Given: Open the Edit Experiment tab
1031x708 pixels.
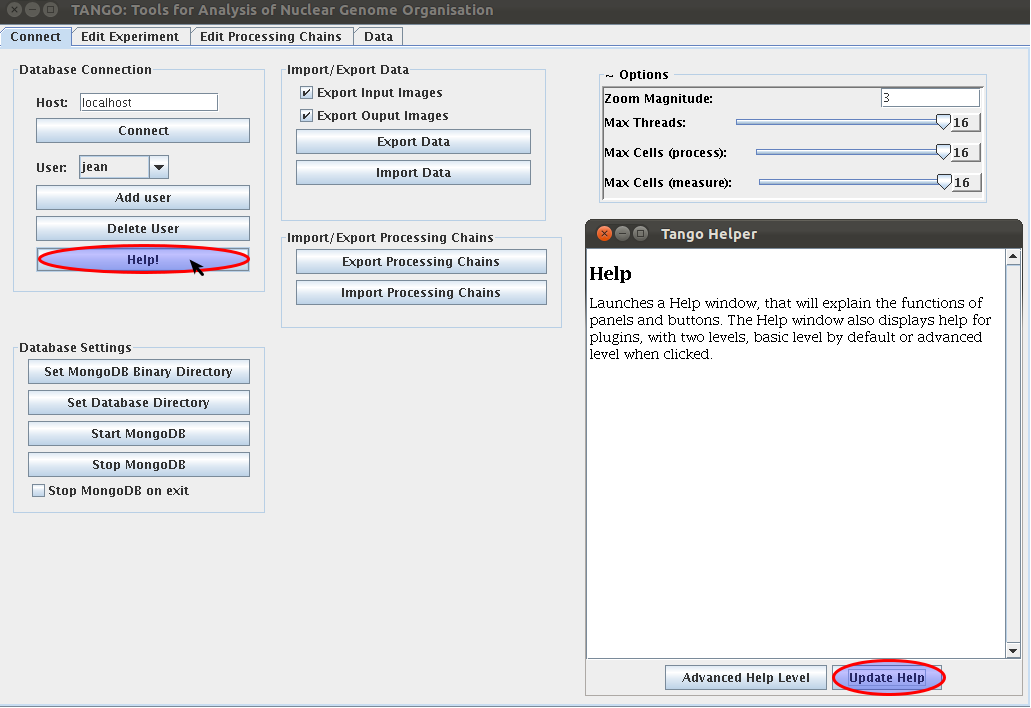Looking at the screenshot, I should tap(130, 37).
